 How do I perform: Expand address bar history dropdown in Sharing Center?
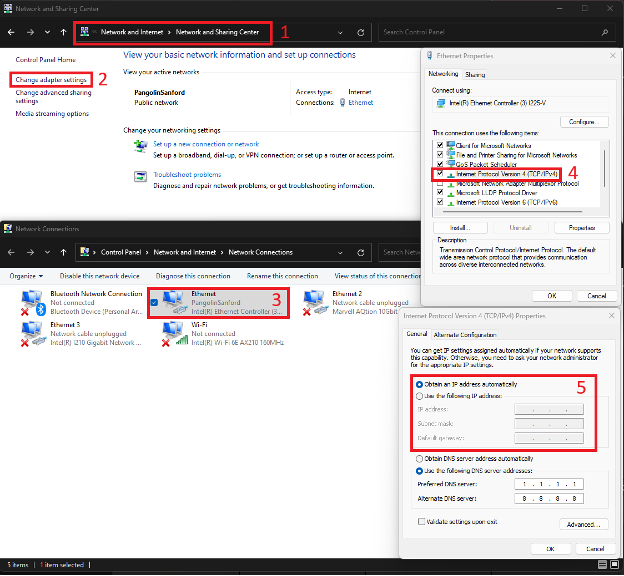(339, 32)
